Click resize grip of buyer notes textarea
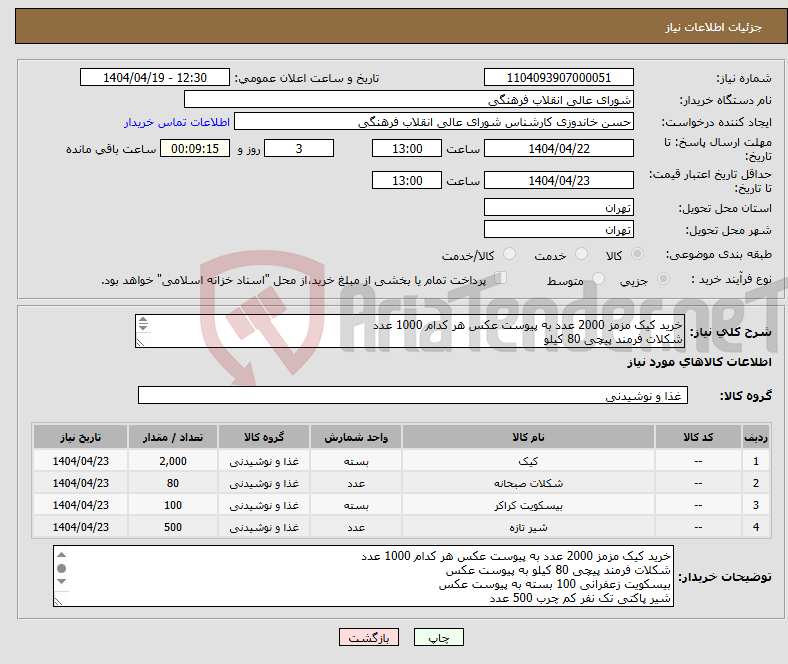Viewport: 788px width, 664px height. pyautogui.click(x=59, y=601)
